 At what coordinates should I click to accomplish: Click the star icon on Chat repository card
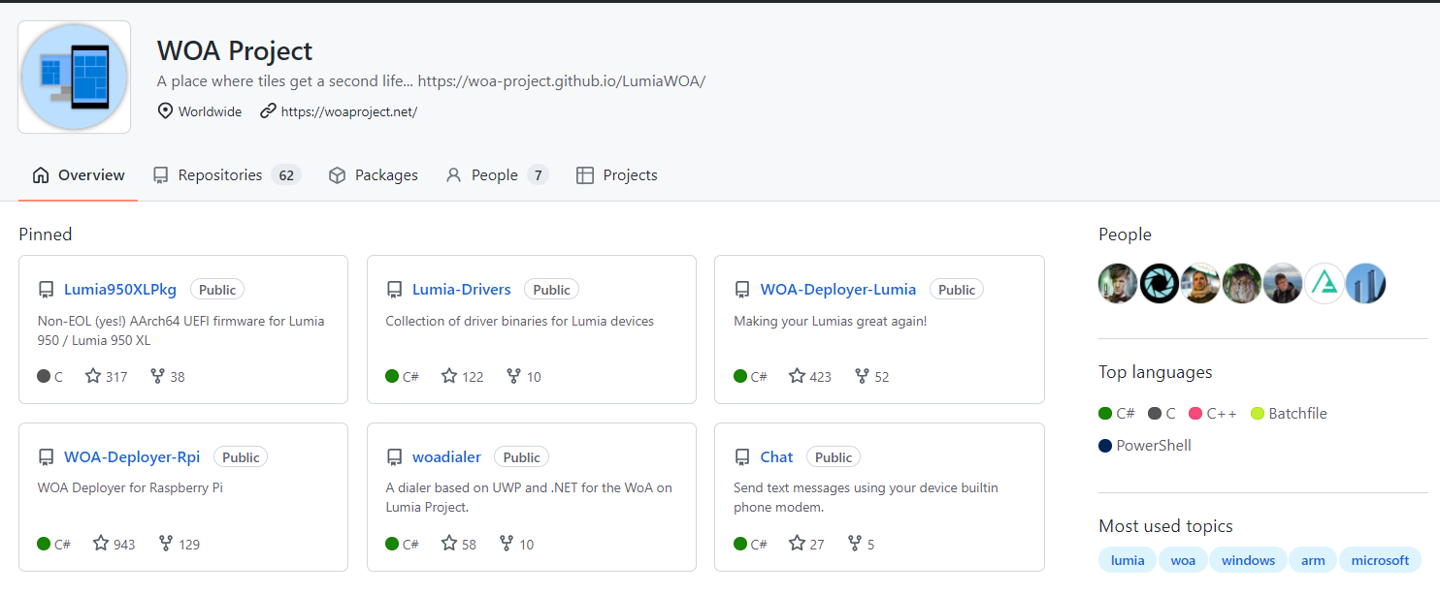(x=797, y=544)
